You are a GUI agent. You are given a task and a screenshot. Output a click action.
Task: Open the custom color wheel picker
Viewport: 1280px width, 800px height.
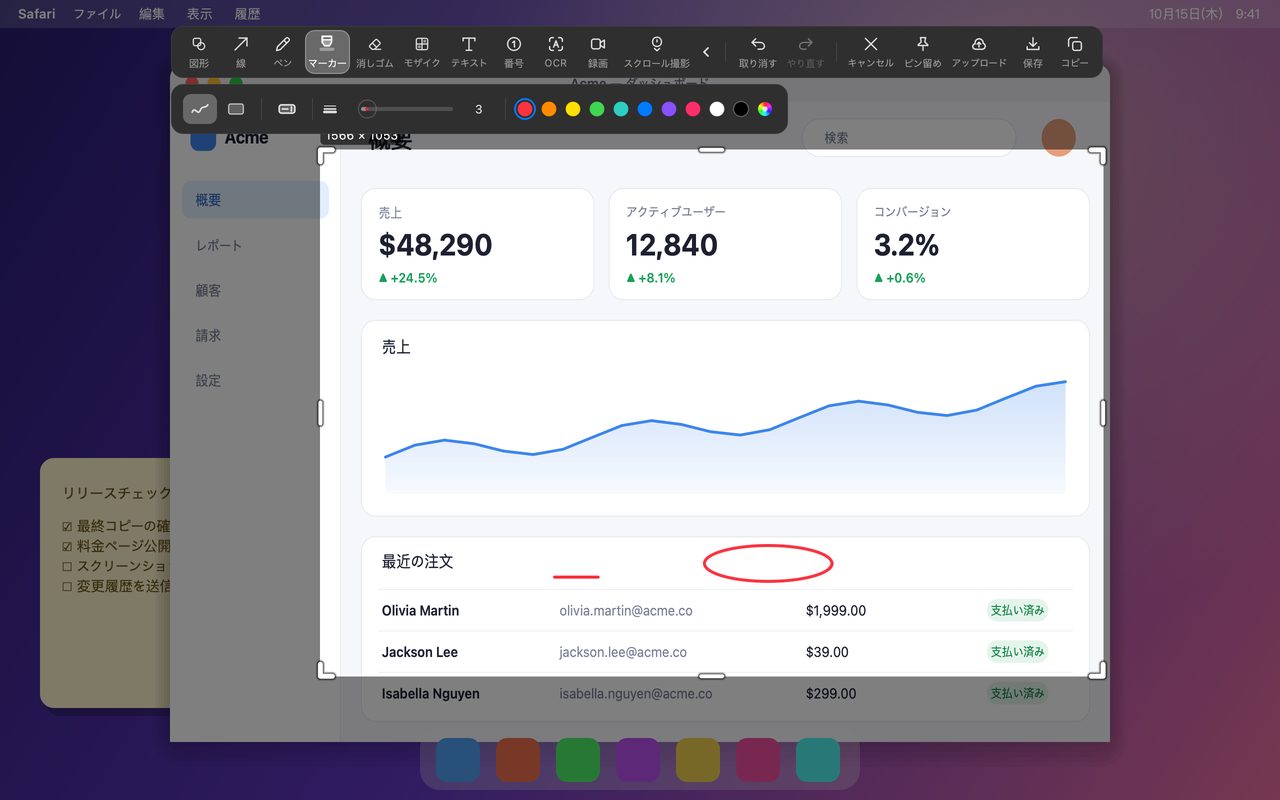tap(765, 109)
